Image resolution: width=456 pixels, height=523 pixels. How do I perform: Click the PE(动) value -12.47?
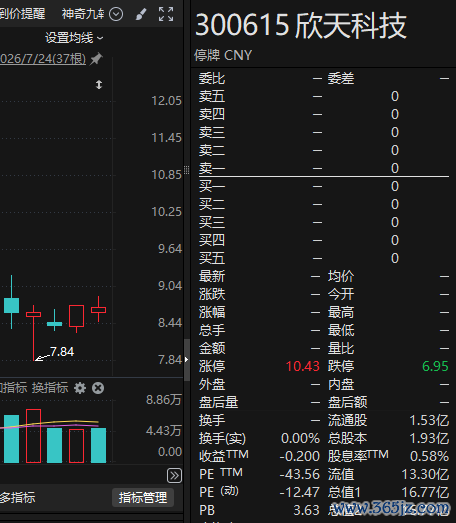click(300, 492)
